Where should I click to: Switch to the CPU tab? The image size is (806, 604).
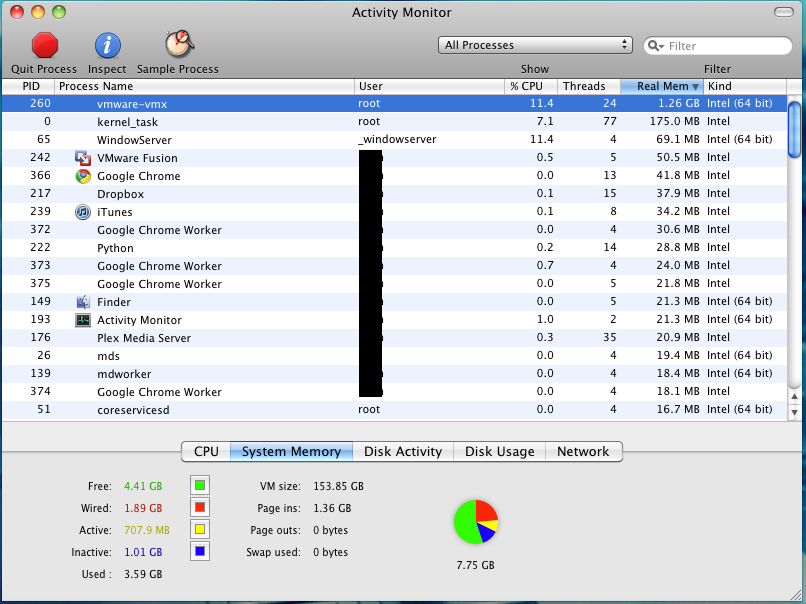pyautogui.click(x=206, y=451)
